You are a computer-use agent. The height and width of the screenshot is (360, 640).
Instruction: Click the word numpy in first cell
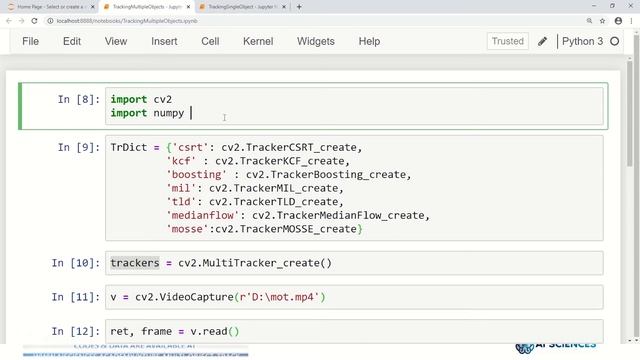pos(169,113)
